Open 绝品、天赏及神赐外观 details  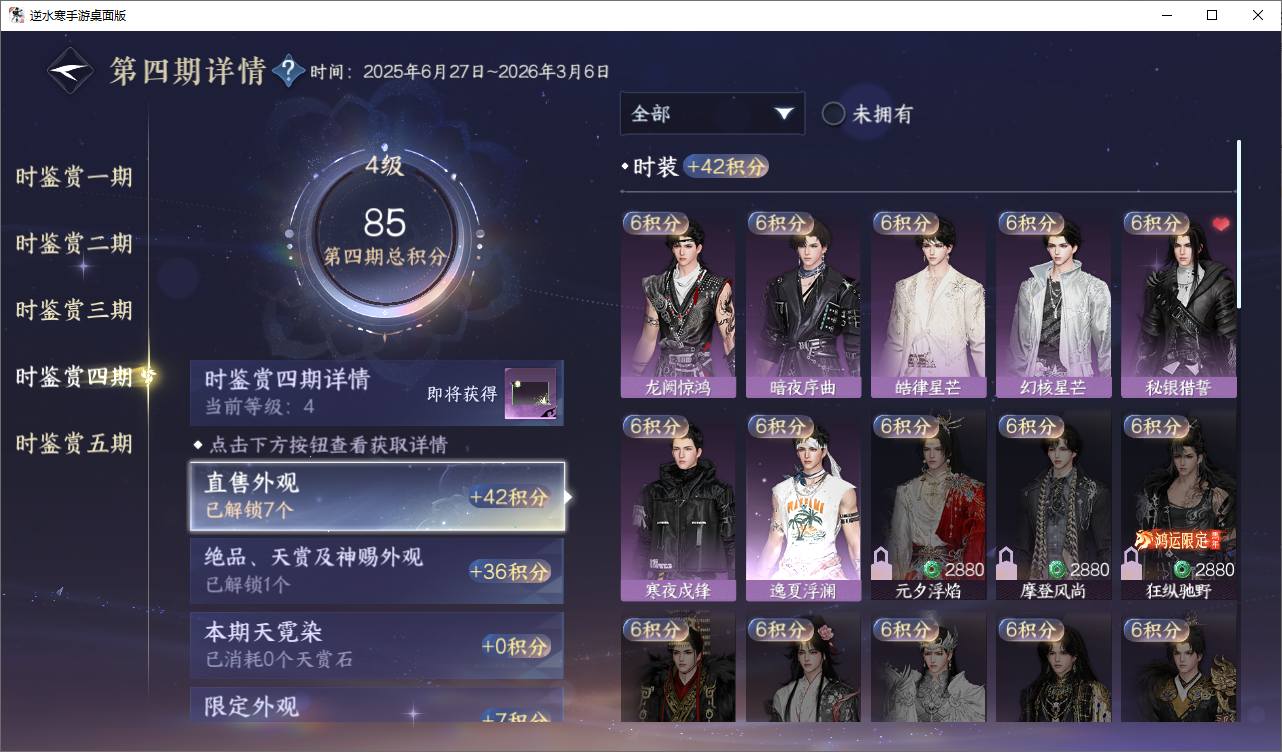pyautogui.click(x=377, y=571)
